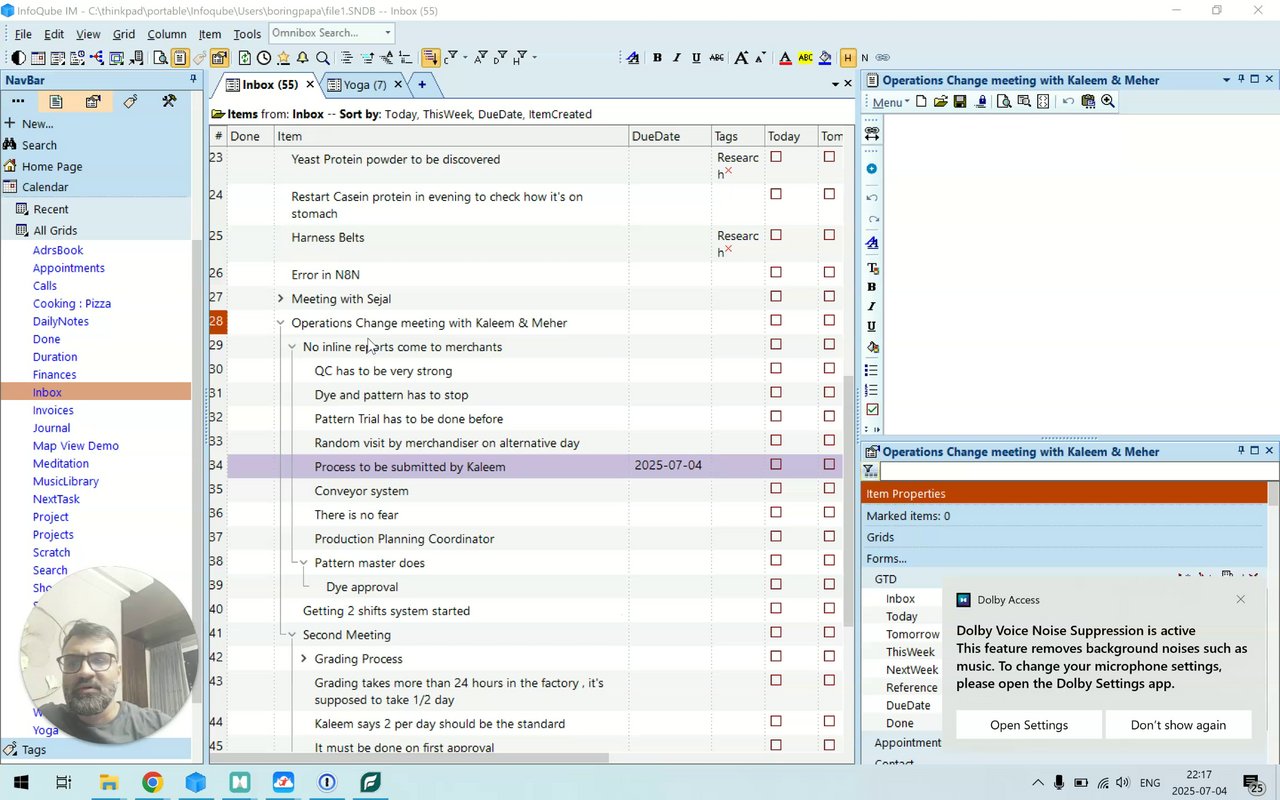Open the hammer tools icon in NavBar
This screenshot has height=800, width=1280.
click(x=169, y=102)
